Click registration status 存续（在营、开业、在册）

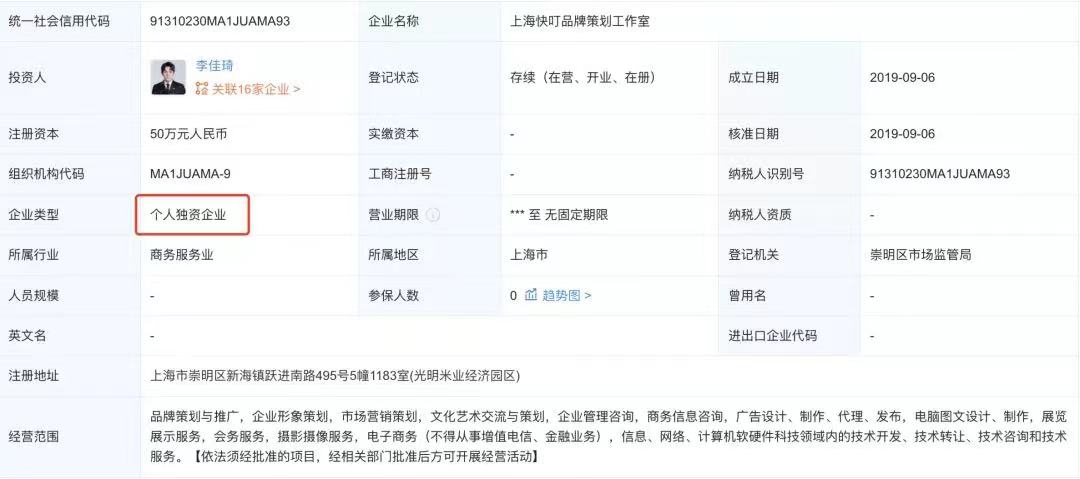click(x=582, y=77)
